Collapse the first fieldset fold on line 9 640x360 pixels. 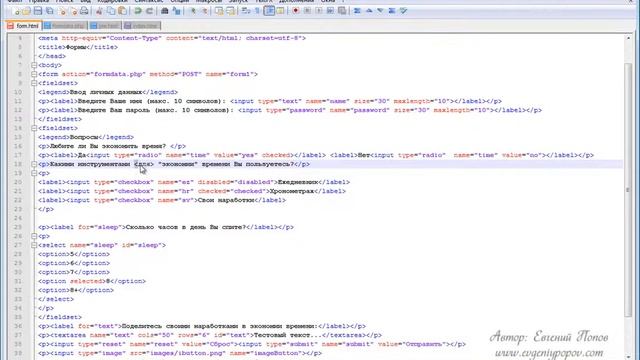[x=34, y=83]
